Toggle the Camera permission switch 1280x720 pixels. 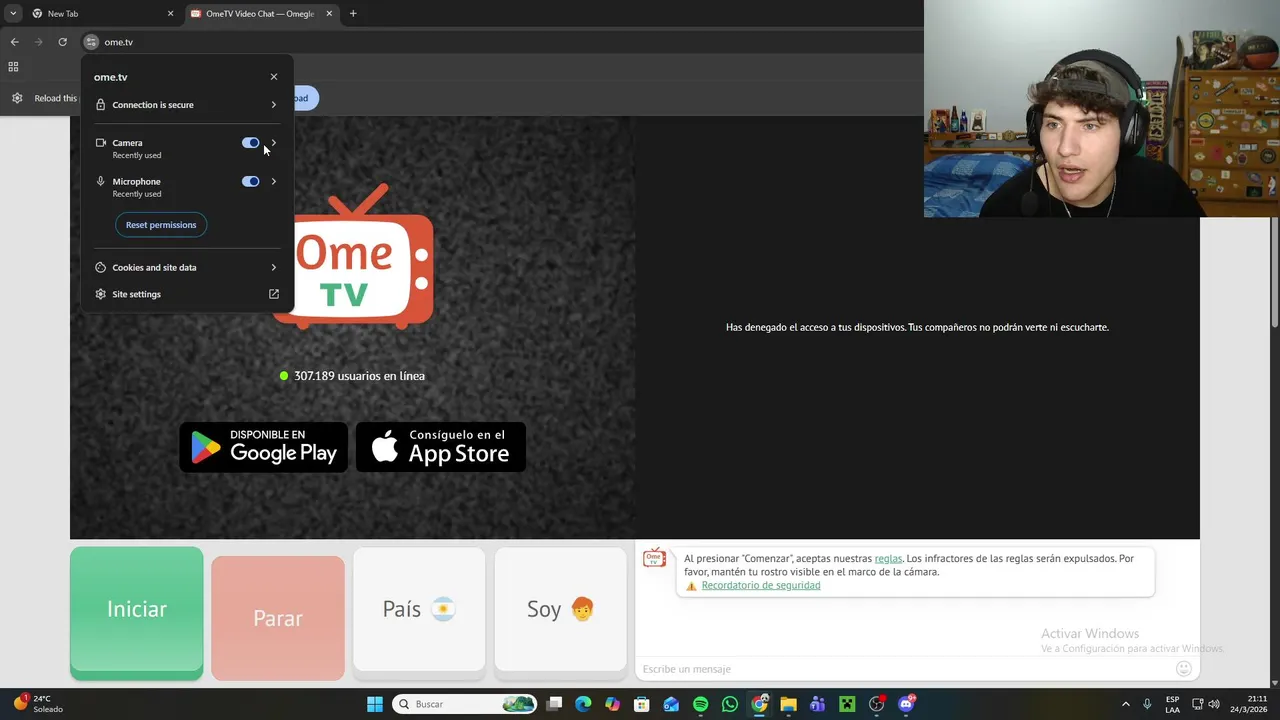coord(250,143)
